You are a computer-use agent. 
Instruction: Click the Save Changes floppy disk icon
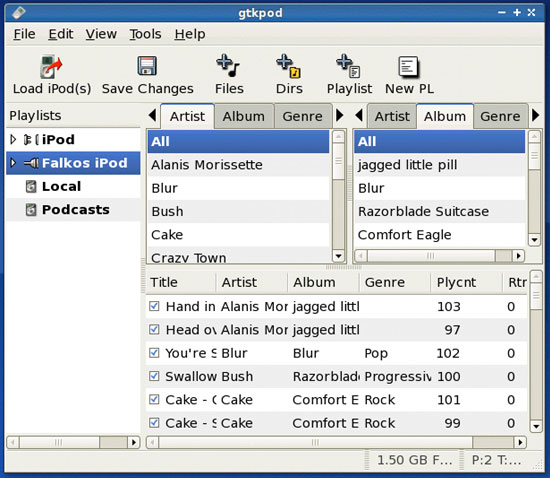(x=147, y=66)
